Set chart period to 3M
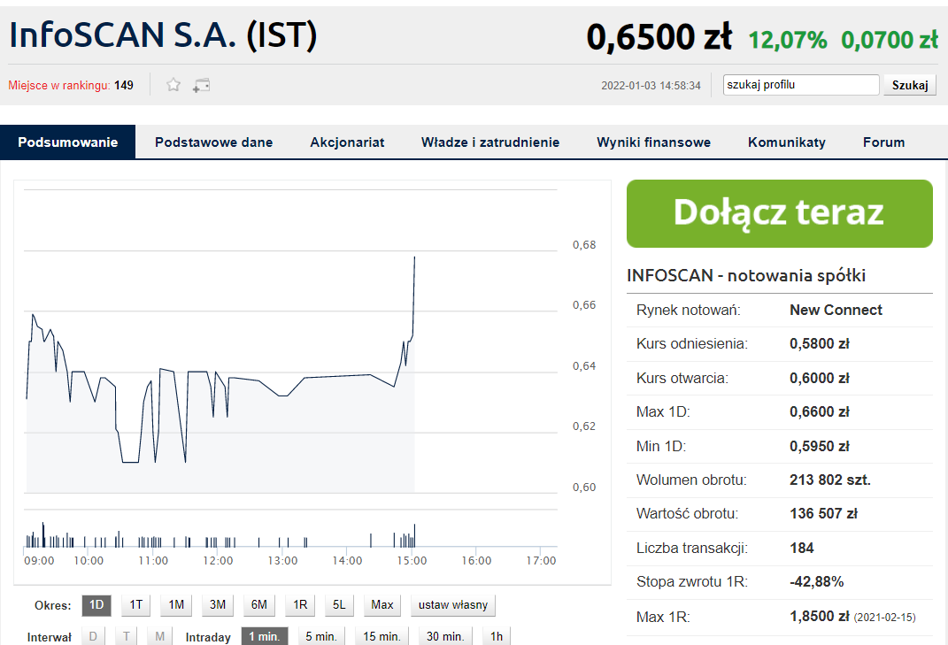 [217, 605]
